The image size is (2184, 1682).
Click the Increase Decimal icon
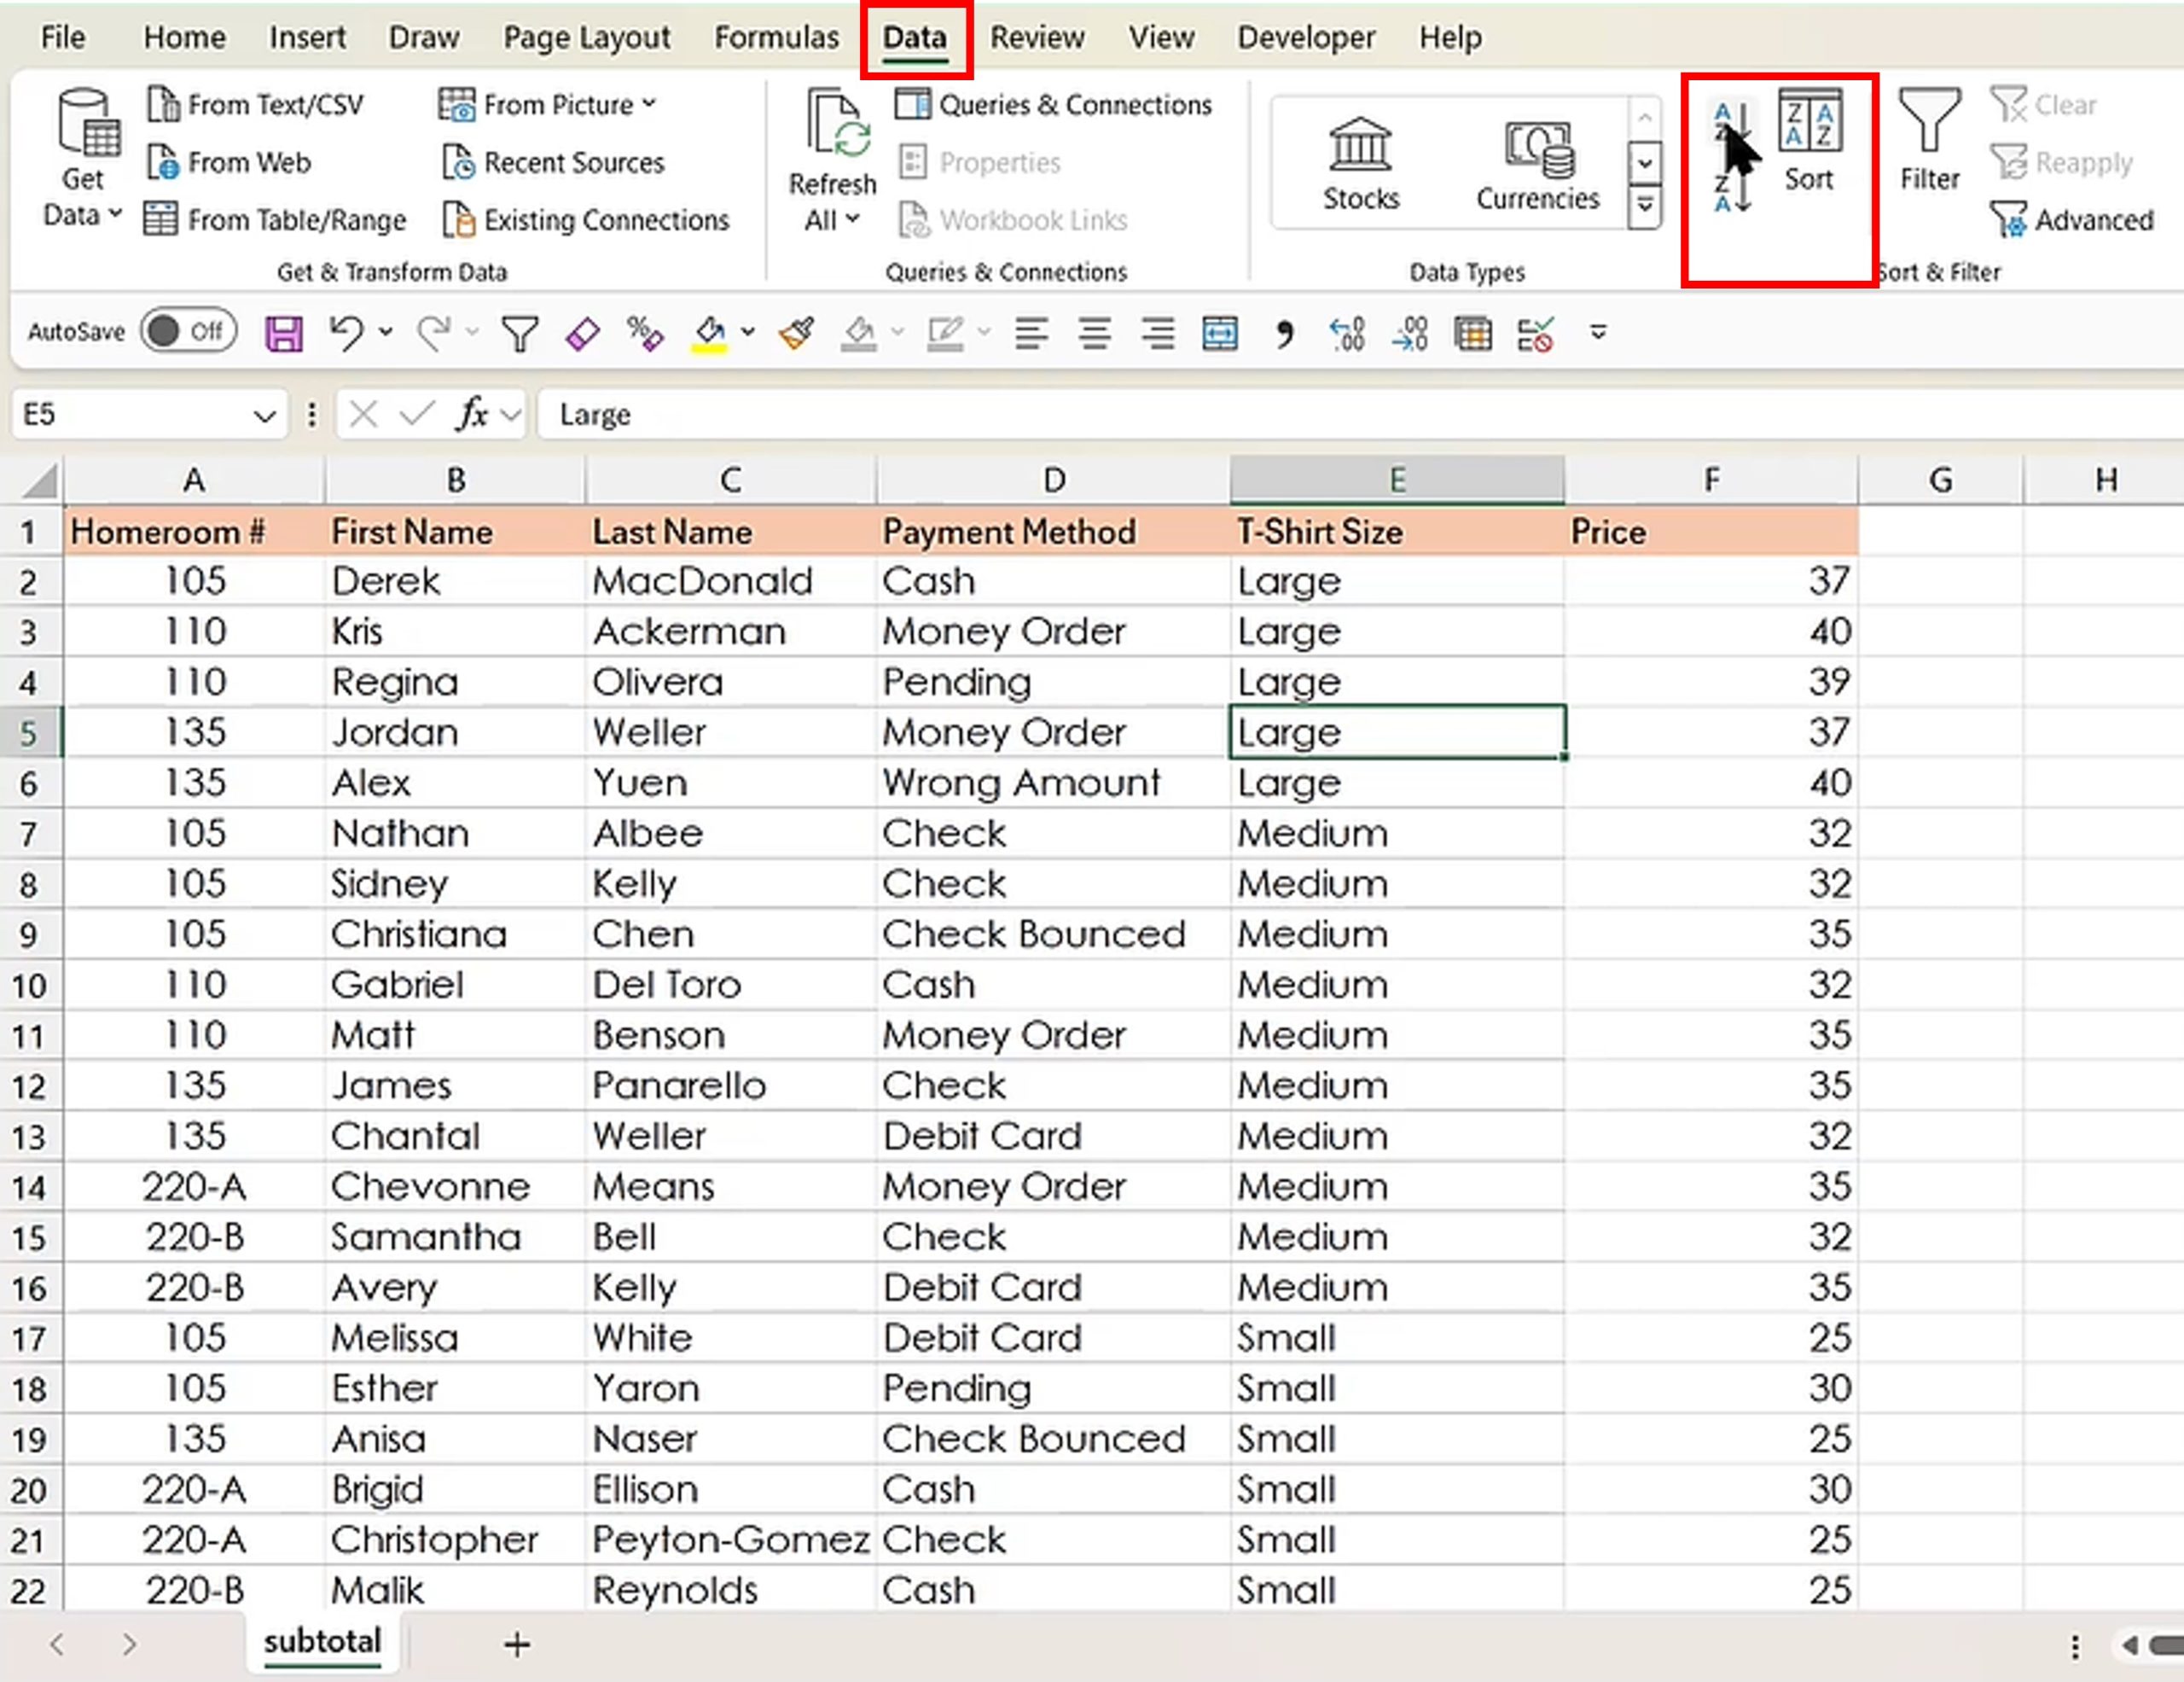(x=1347, y=333)
